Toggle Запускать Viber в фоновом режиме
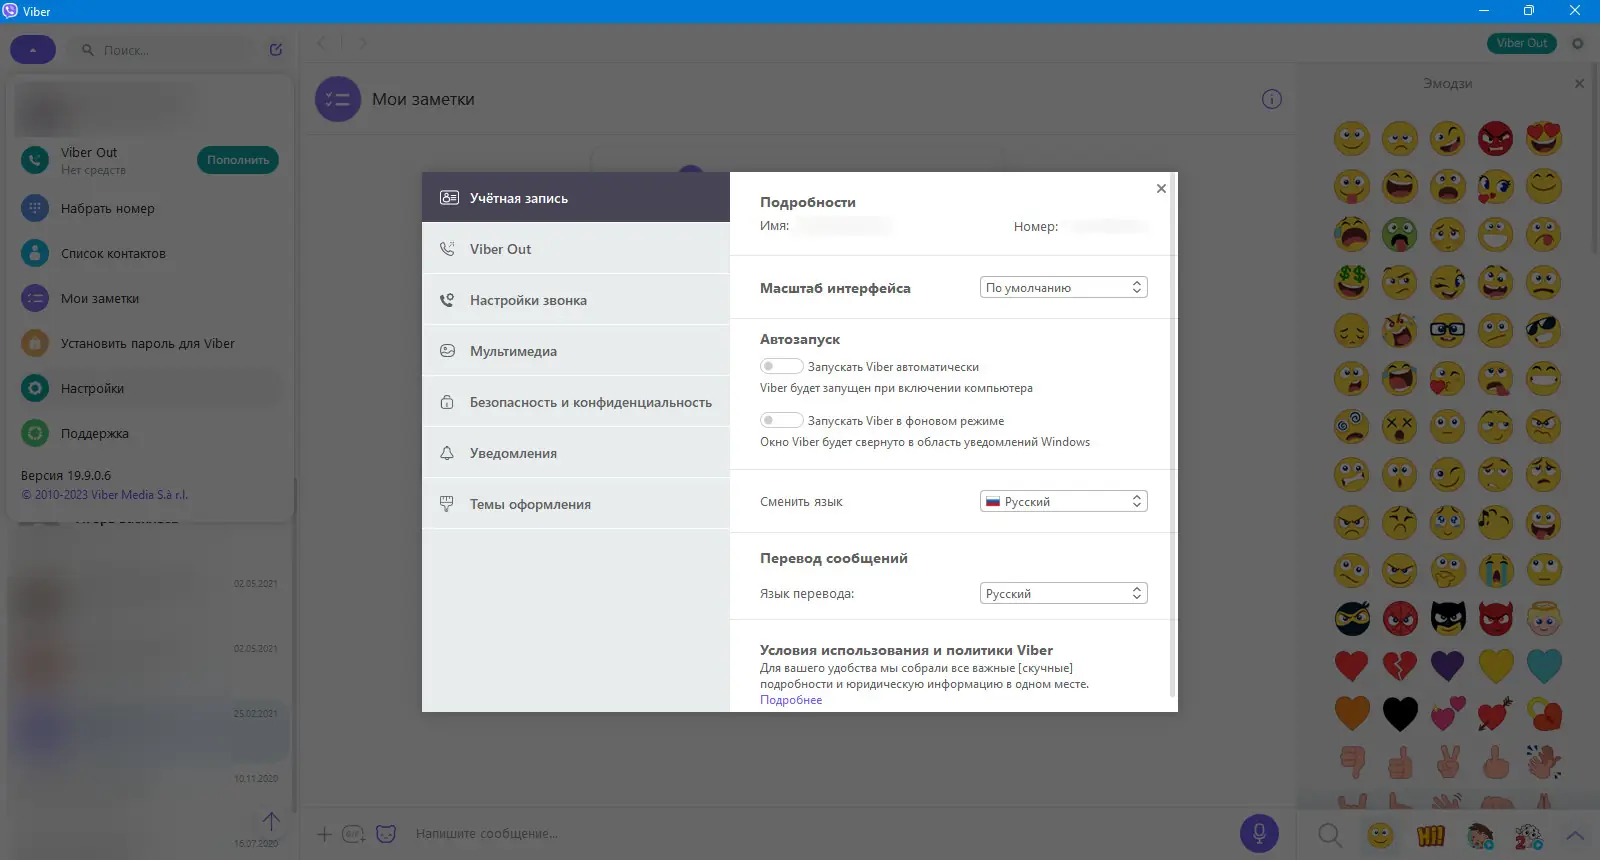 (x=781, y=420)
